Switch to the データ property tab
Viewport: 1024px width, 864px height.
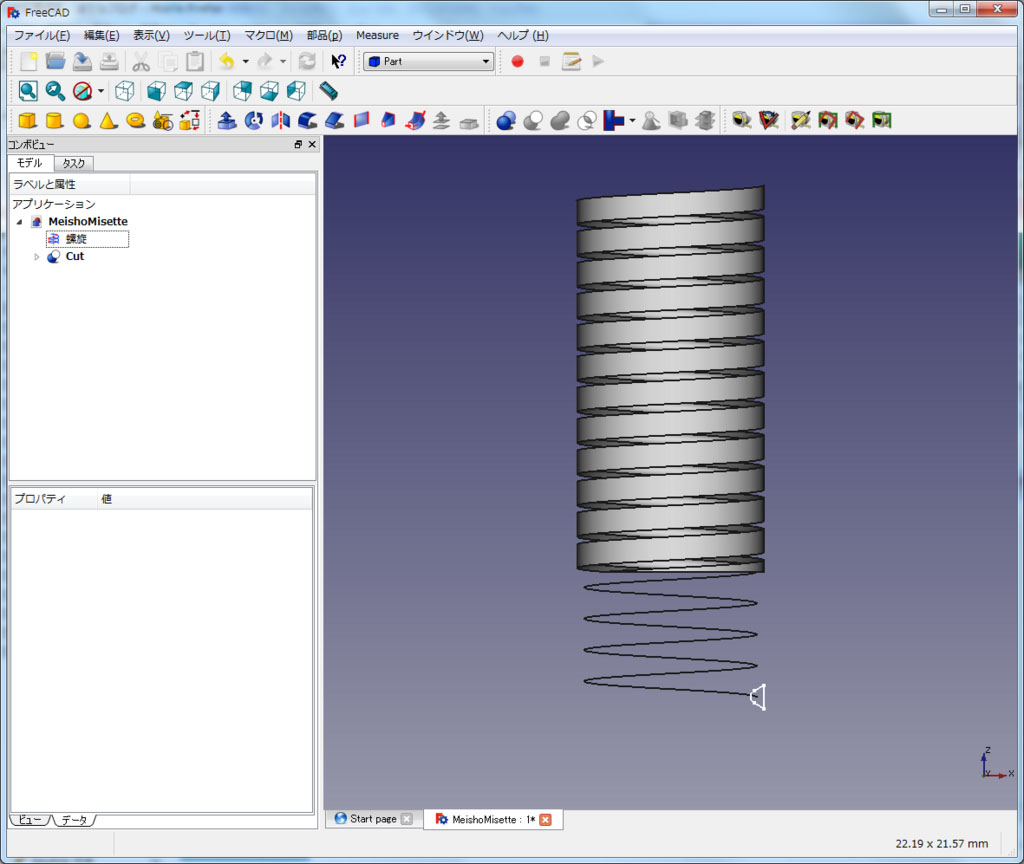74,820
